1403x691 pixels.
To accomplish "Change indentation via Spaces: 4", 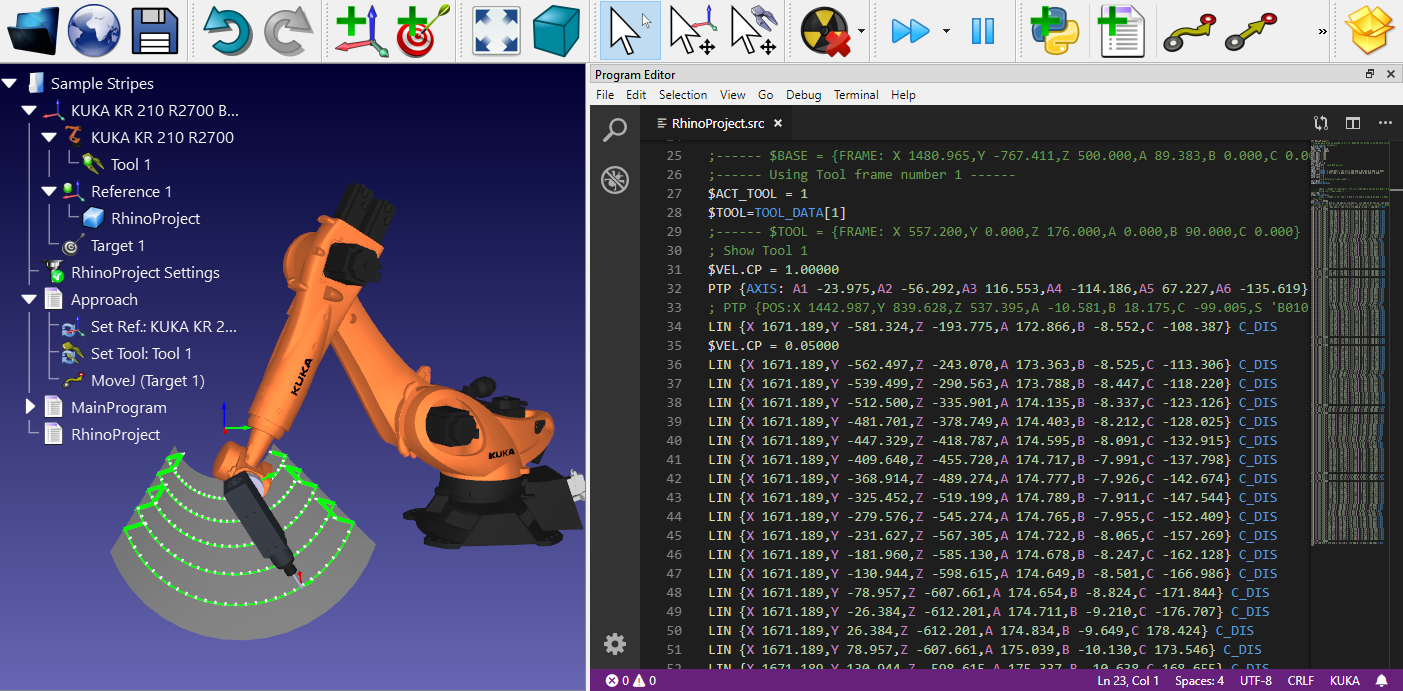I will pyautogui.click(x=1199, y=680).
